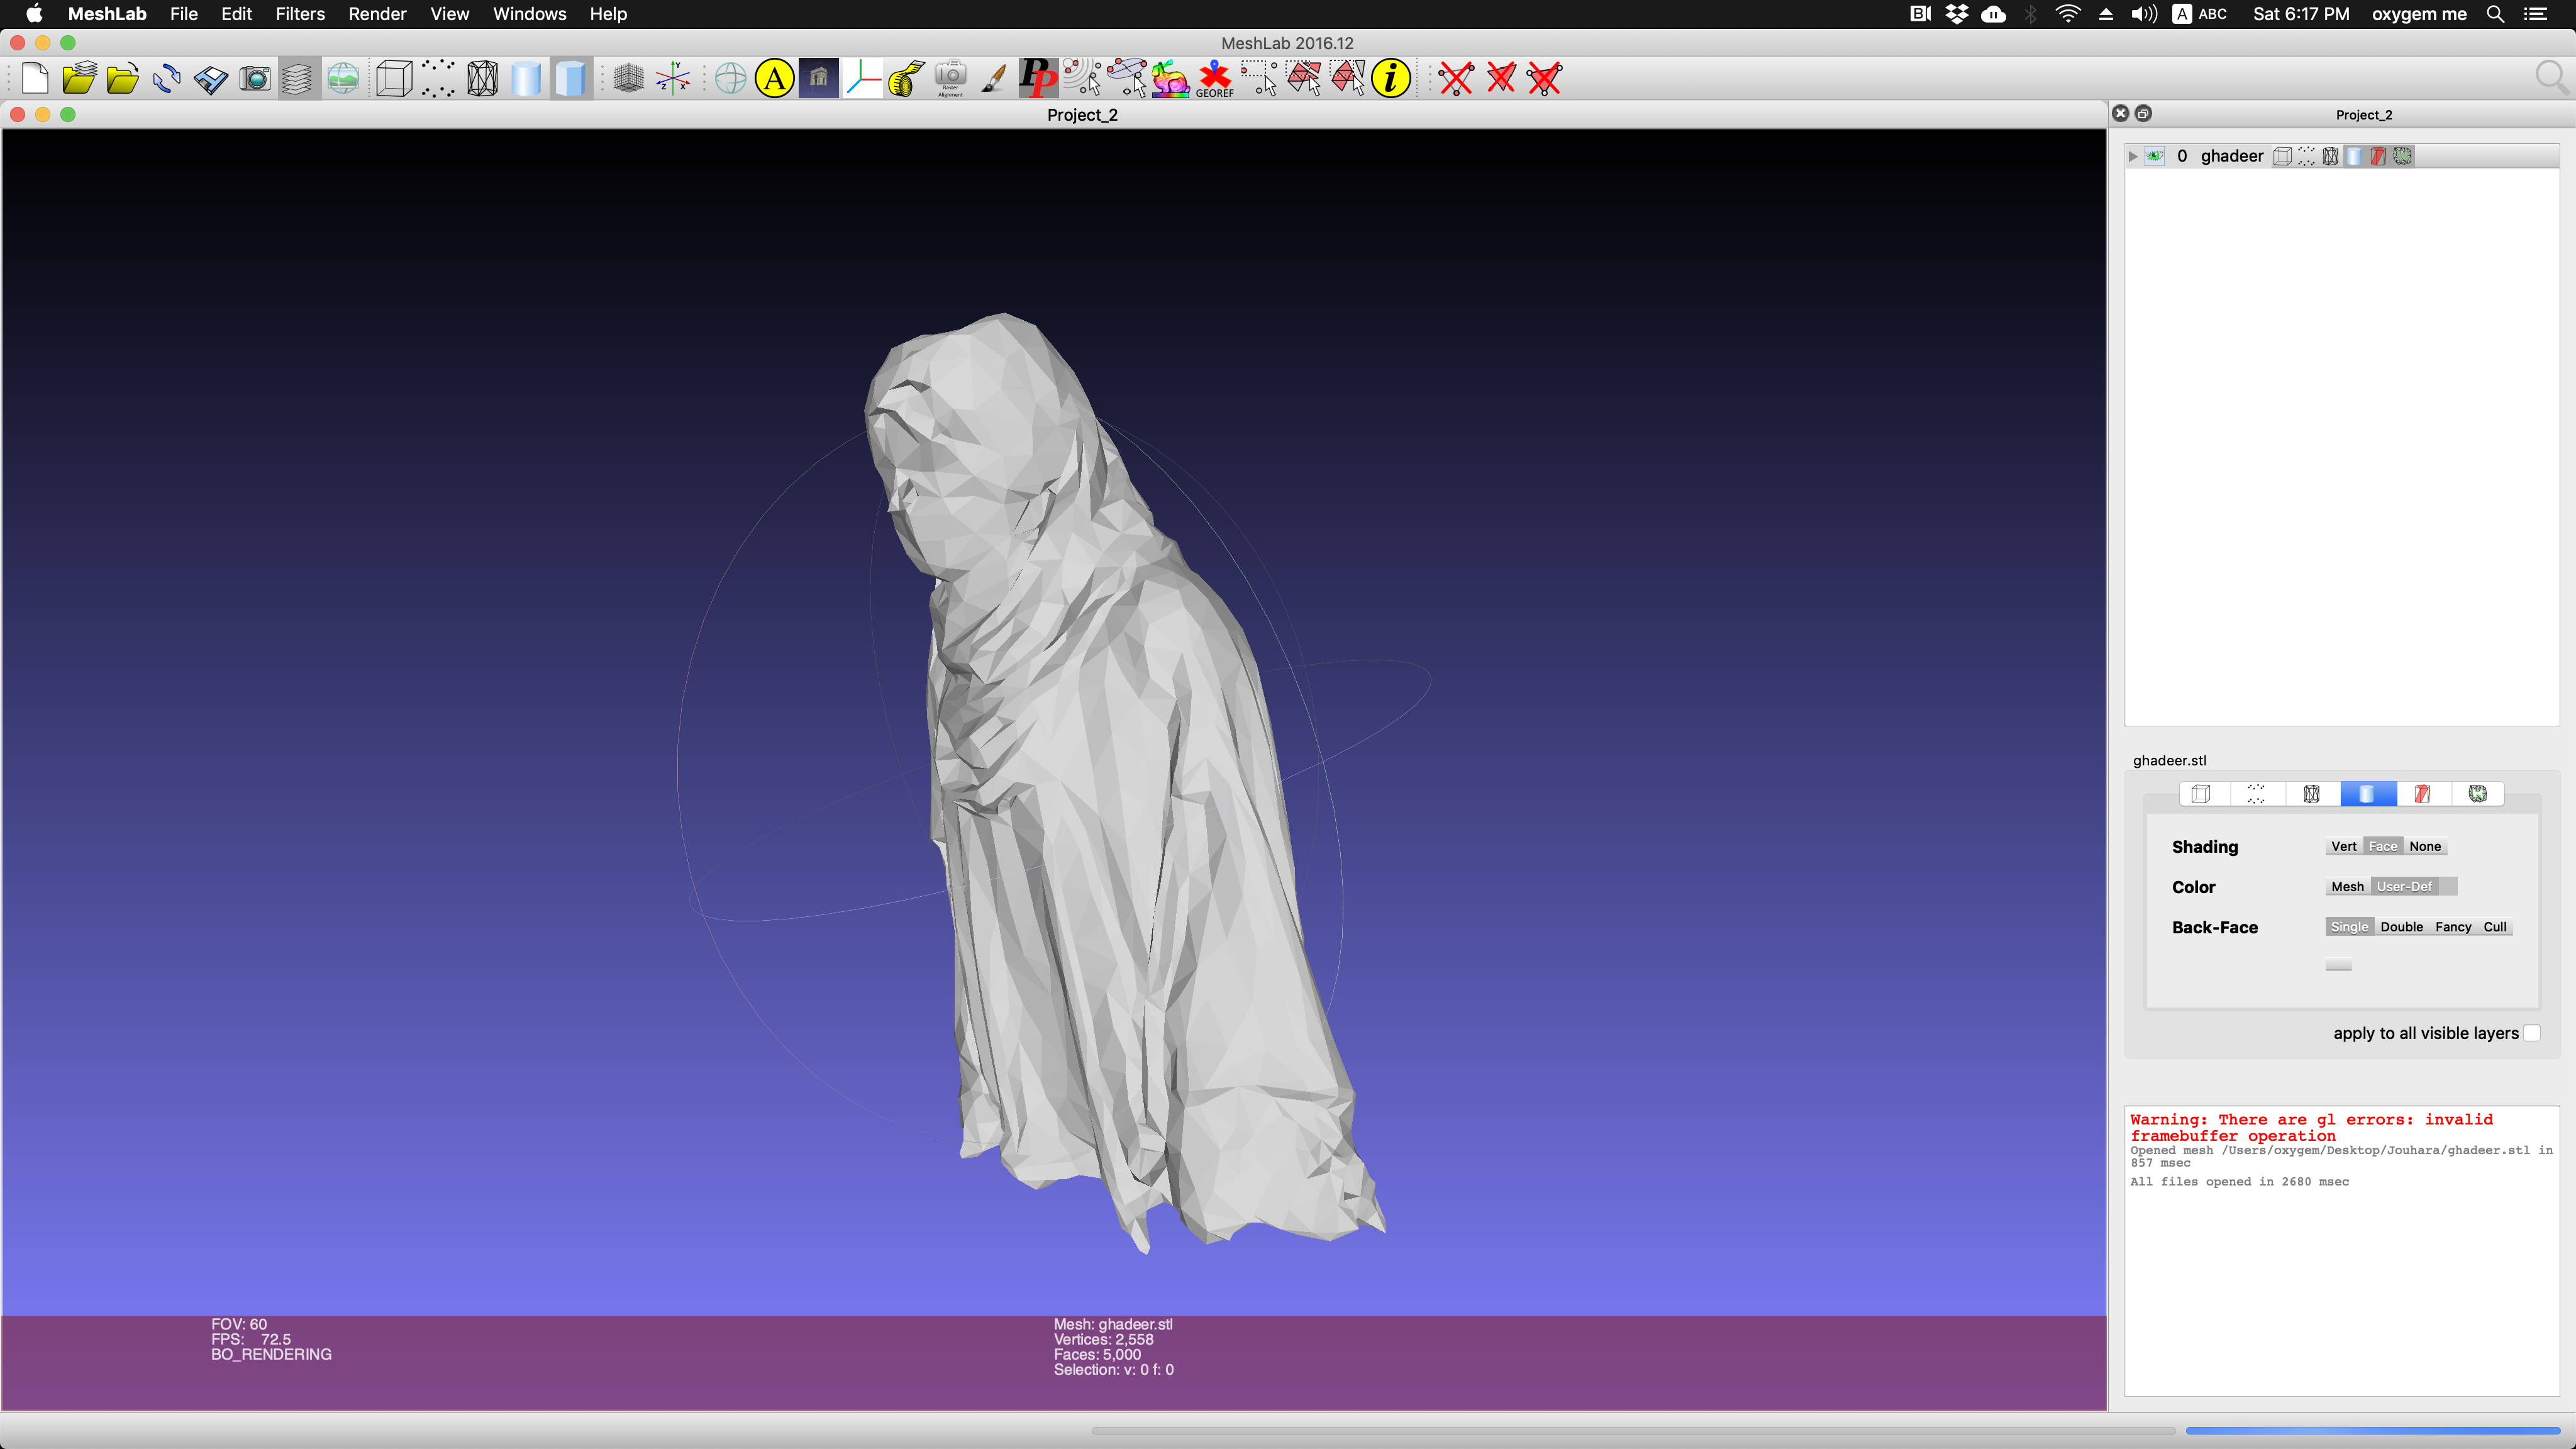Viewport: 2576px width, 1449px height.
Task: Open macOS Spotlight search in menu bar
Action: tap(2495, 14)
